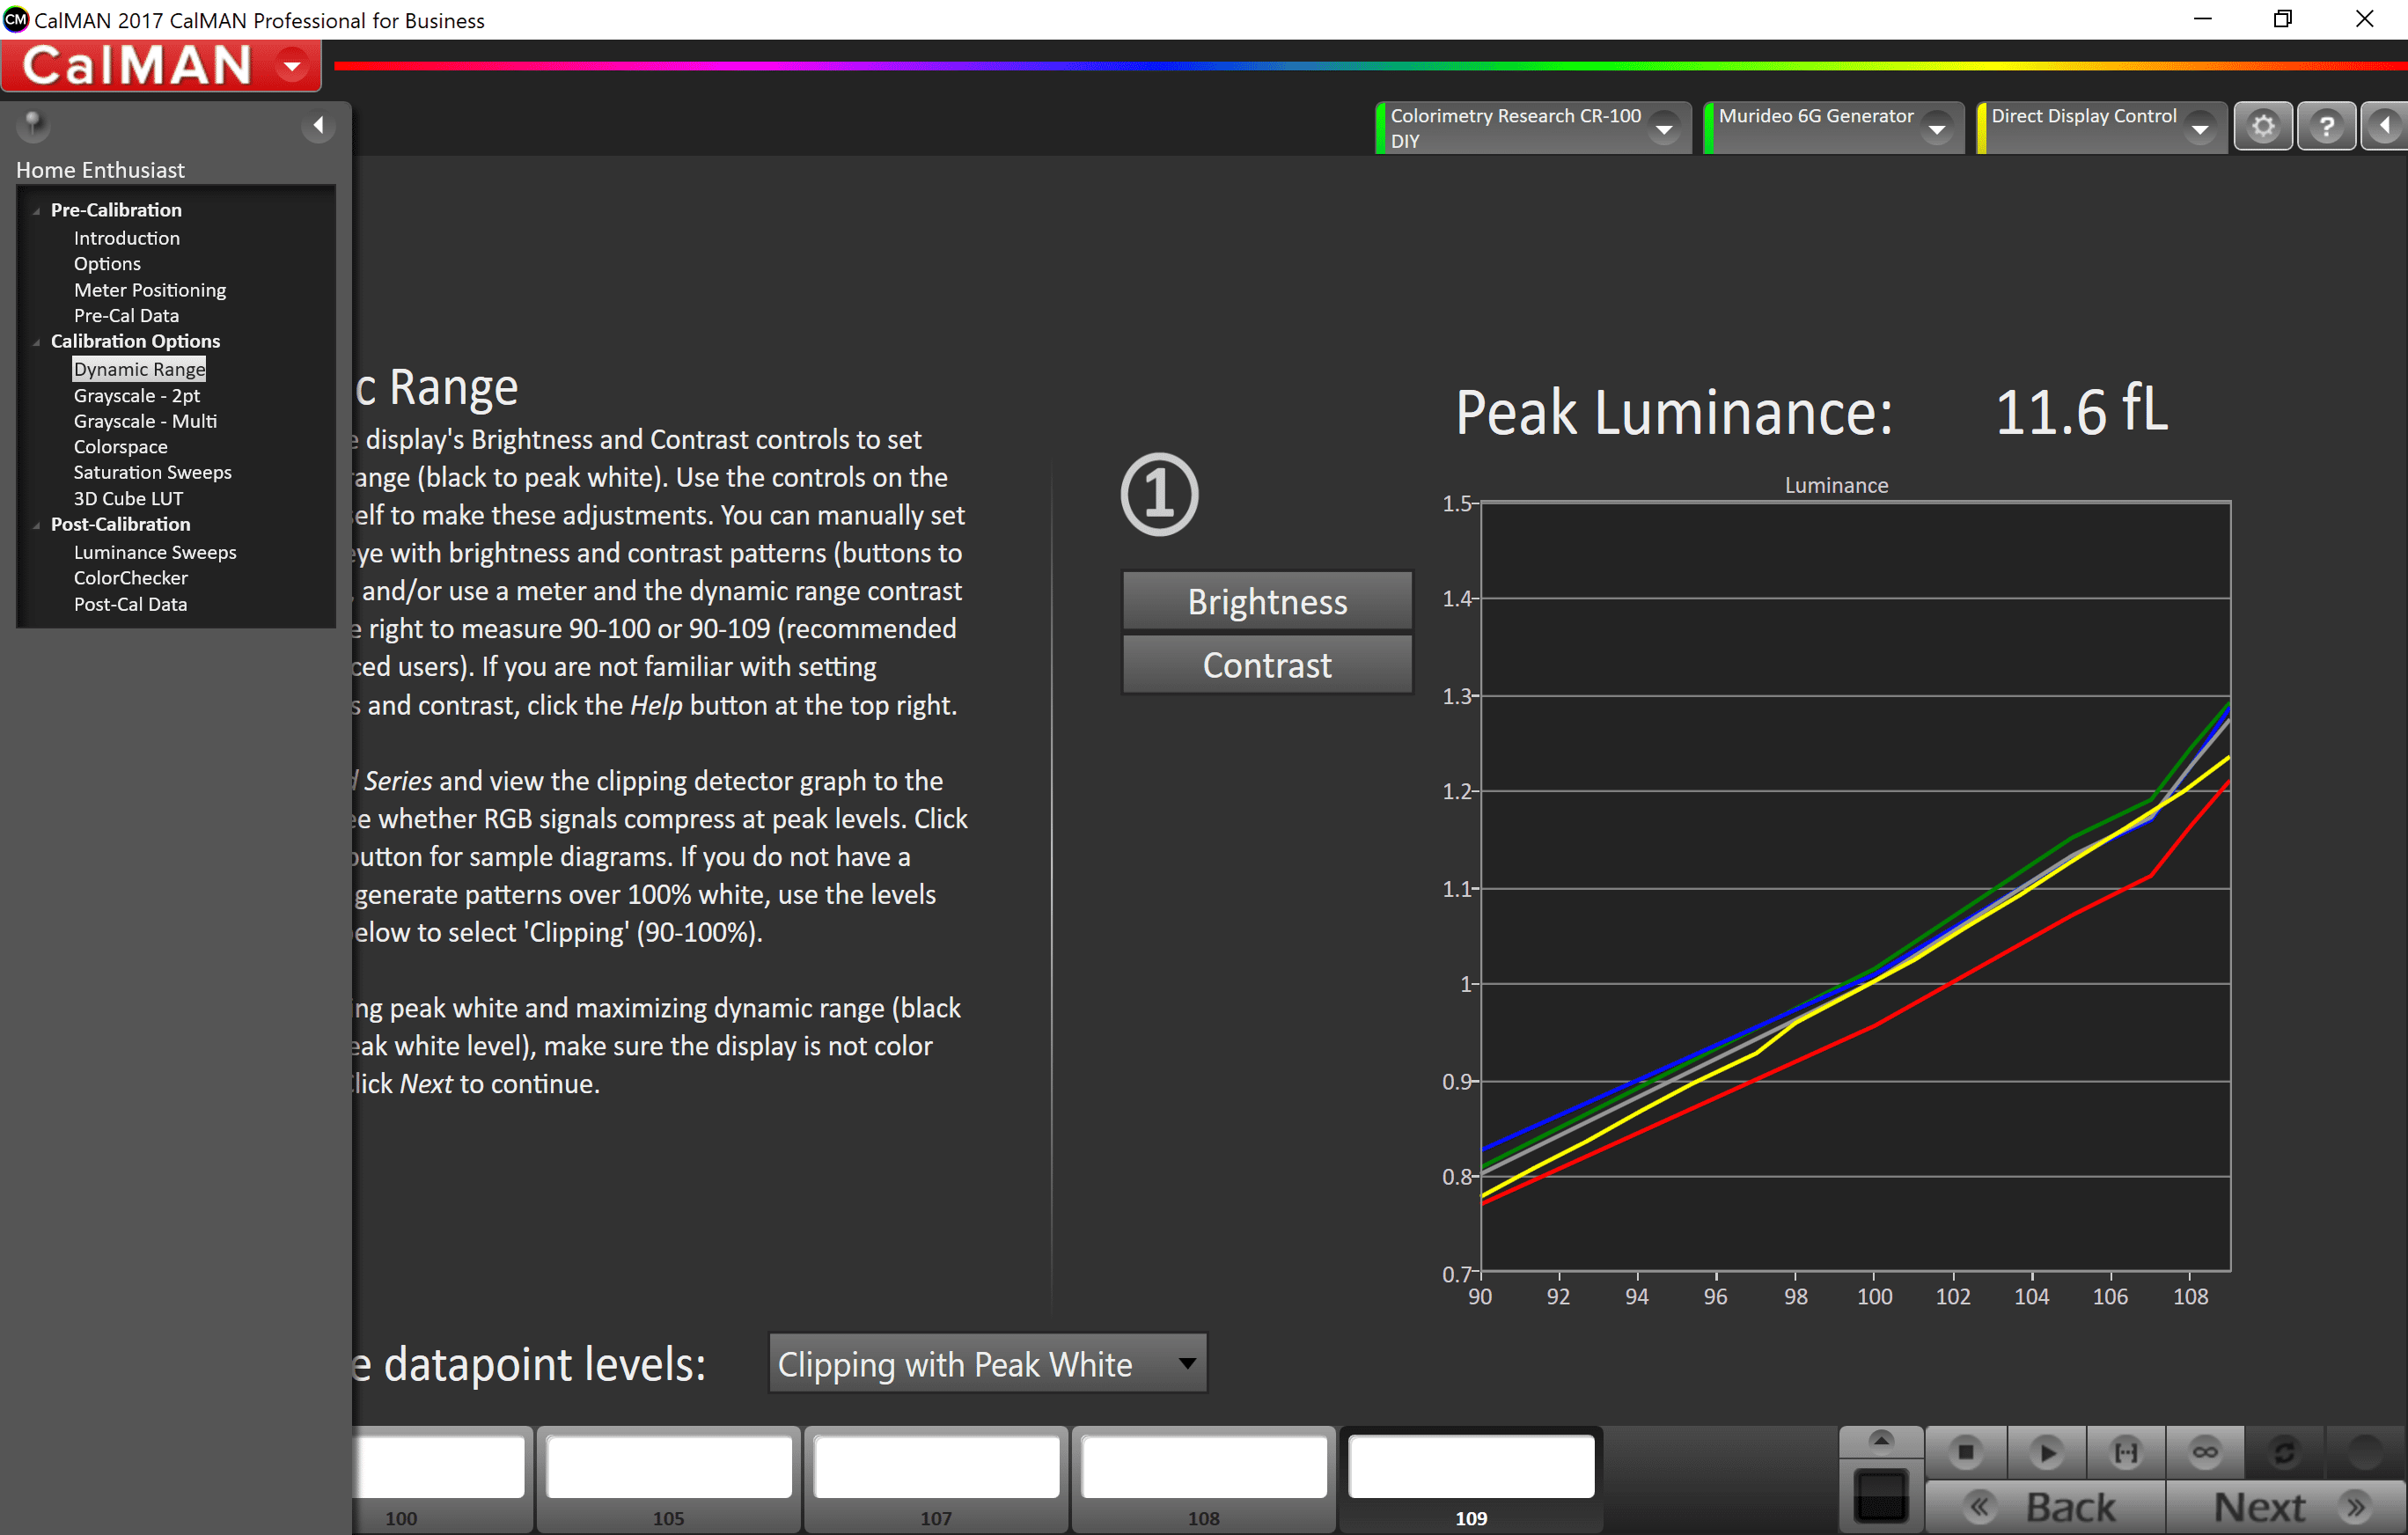Image resolution: width=2408 pixels, height=1535 pixels.
Task: Expand the pattern window up arrow
Action: 1881,1442
